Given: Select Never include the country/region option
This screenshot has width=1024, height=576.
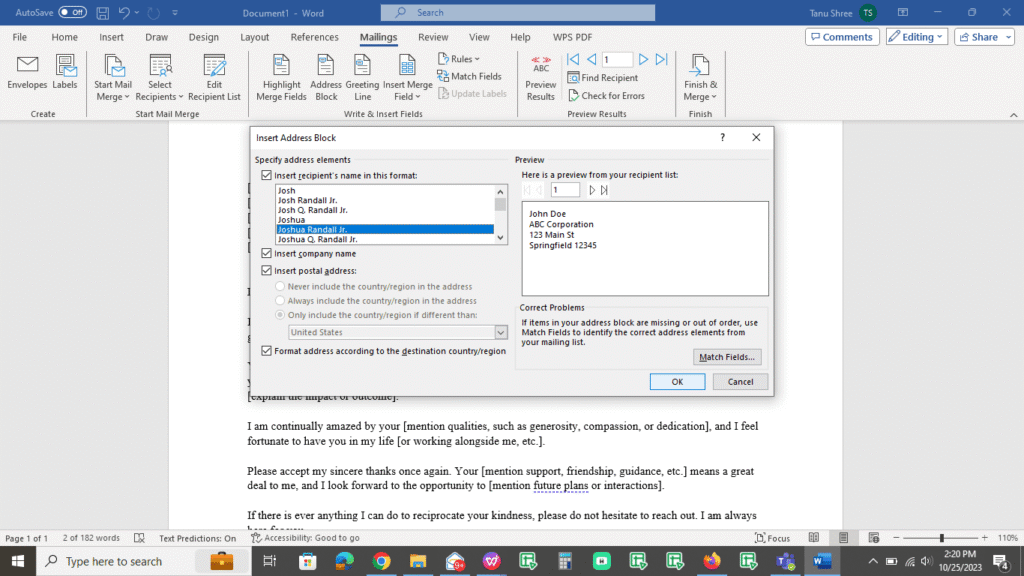Looking at the screenshot, I should pos(280,286).
